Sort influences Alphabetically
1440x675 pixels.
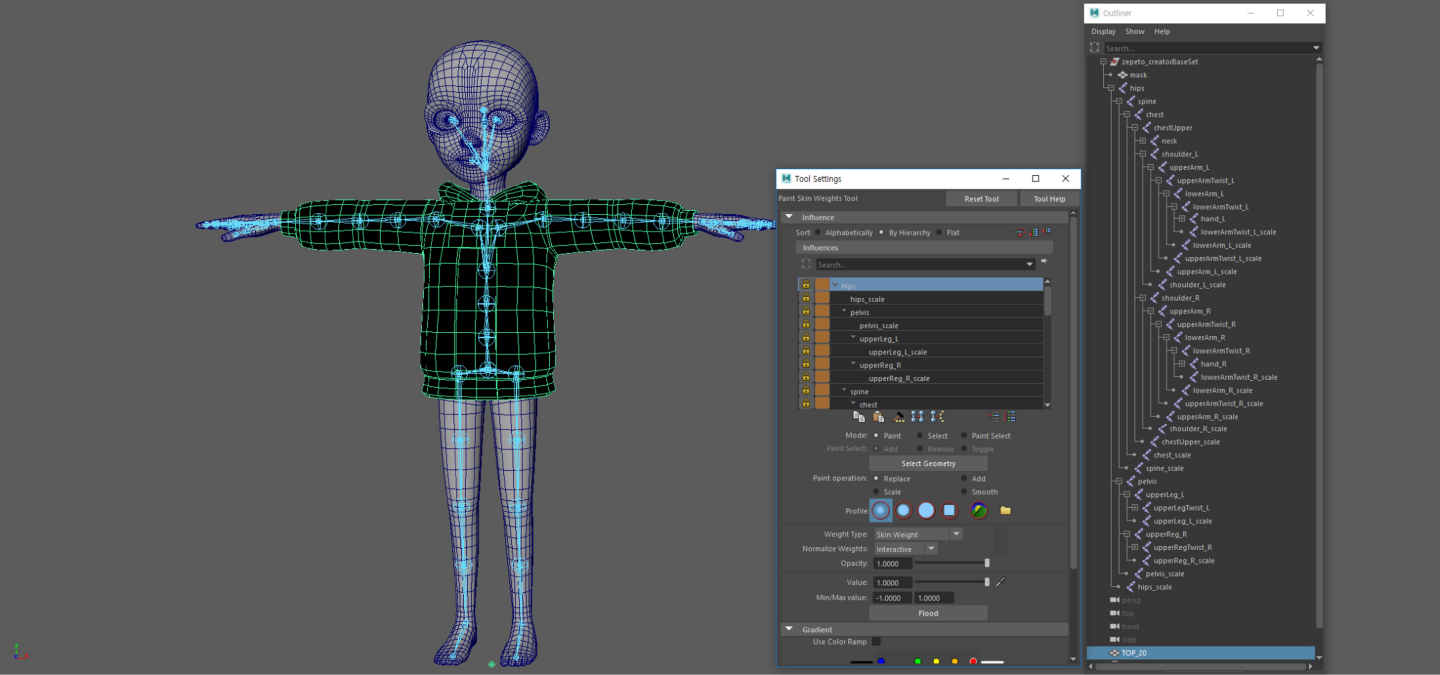point(818,233)
